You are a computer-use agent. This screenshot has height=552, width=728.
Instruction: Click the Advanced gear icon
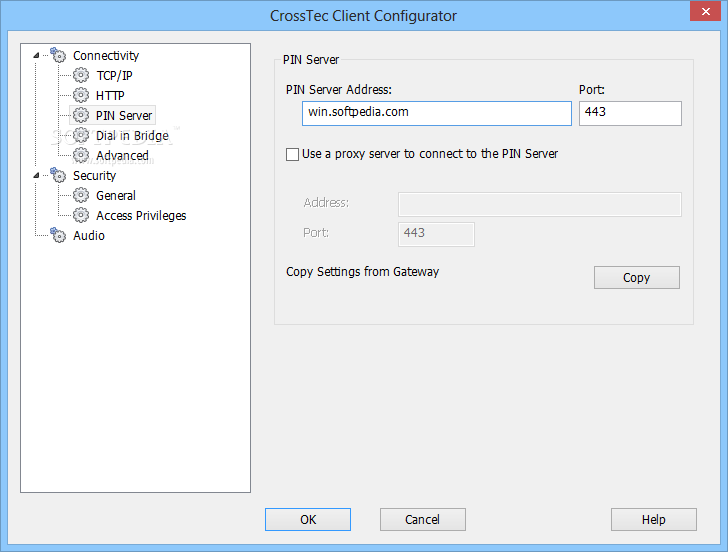click(x=81, y=155)
